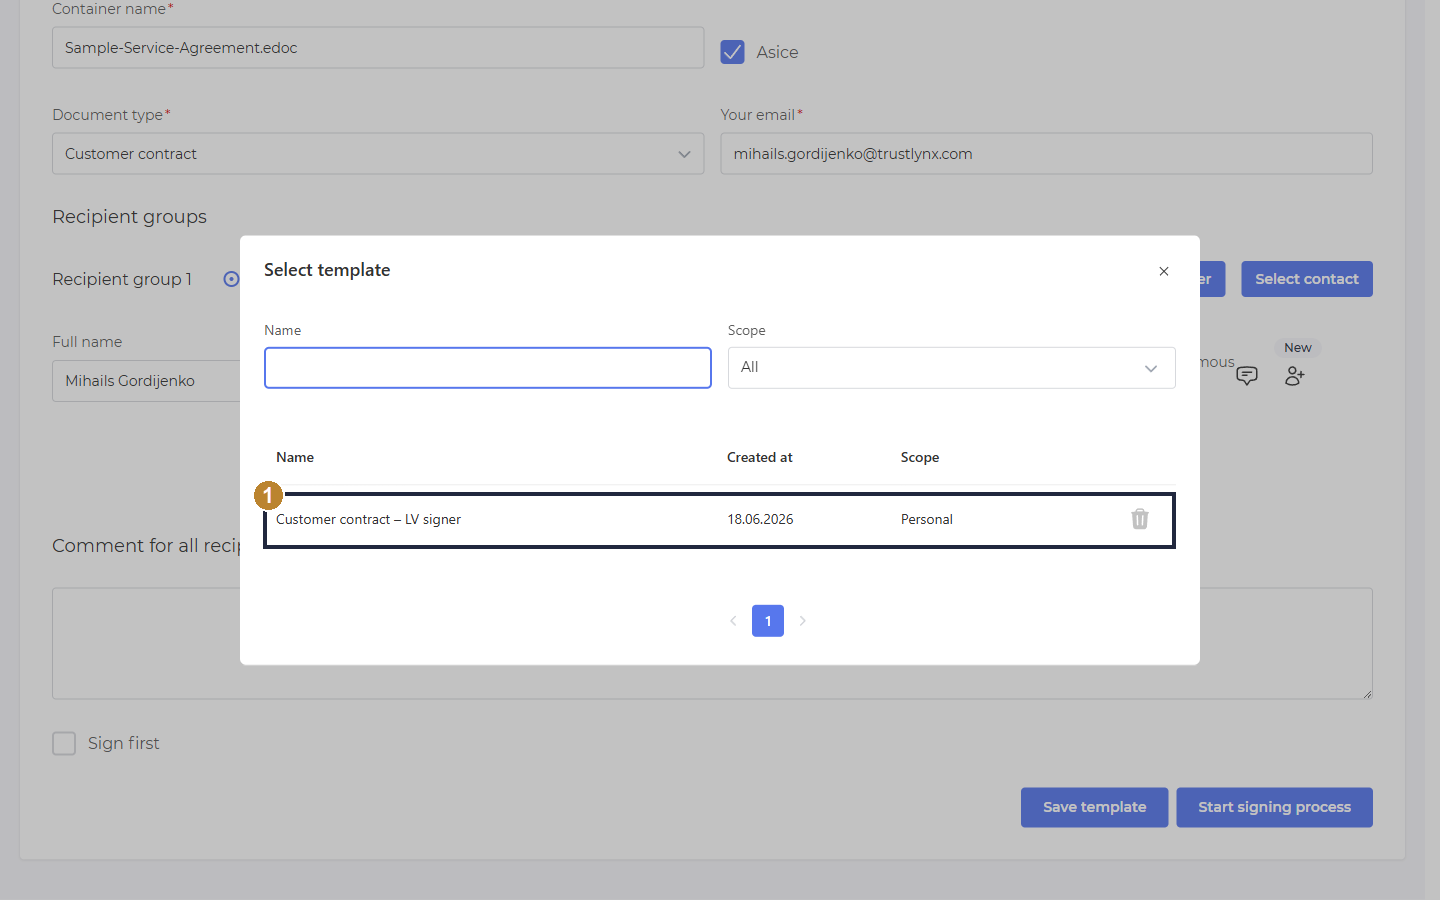The image size is (1440, 900).
Task: Click the Name column header in table
Action: (x=295, y=457)
